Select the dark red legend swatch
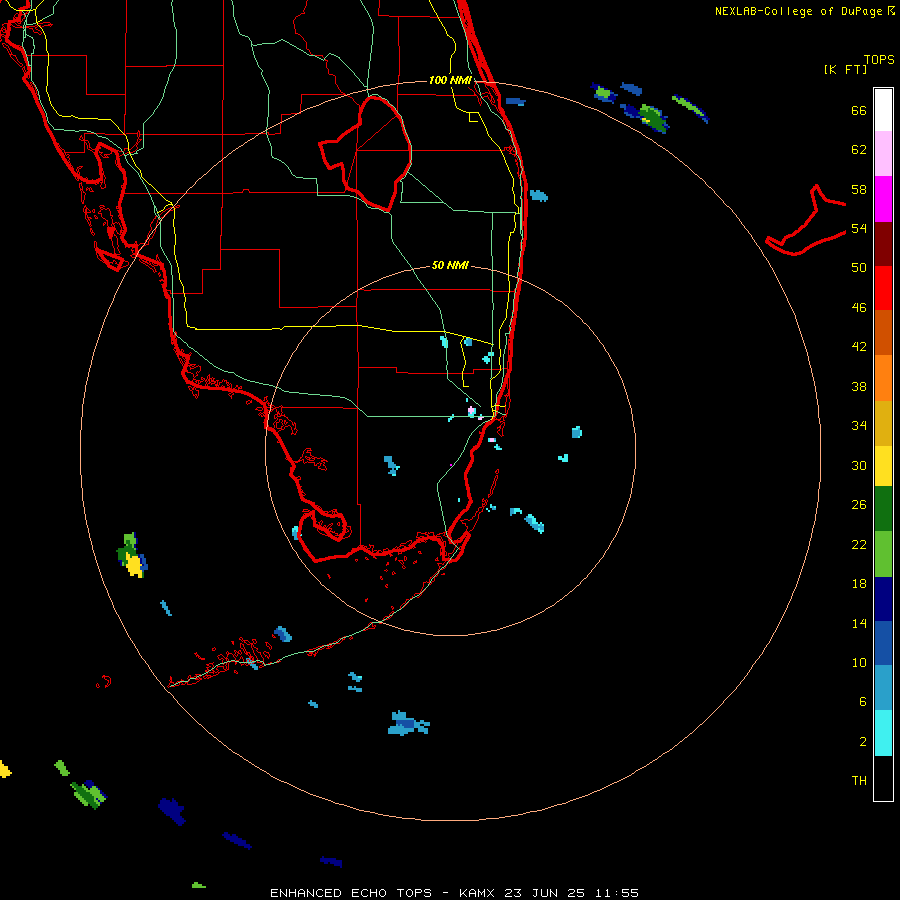This screenshot has width=900, height=900. (x=883, y=244)
